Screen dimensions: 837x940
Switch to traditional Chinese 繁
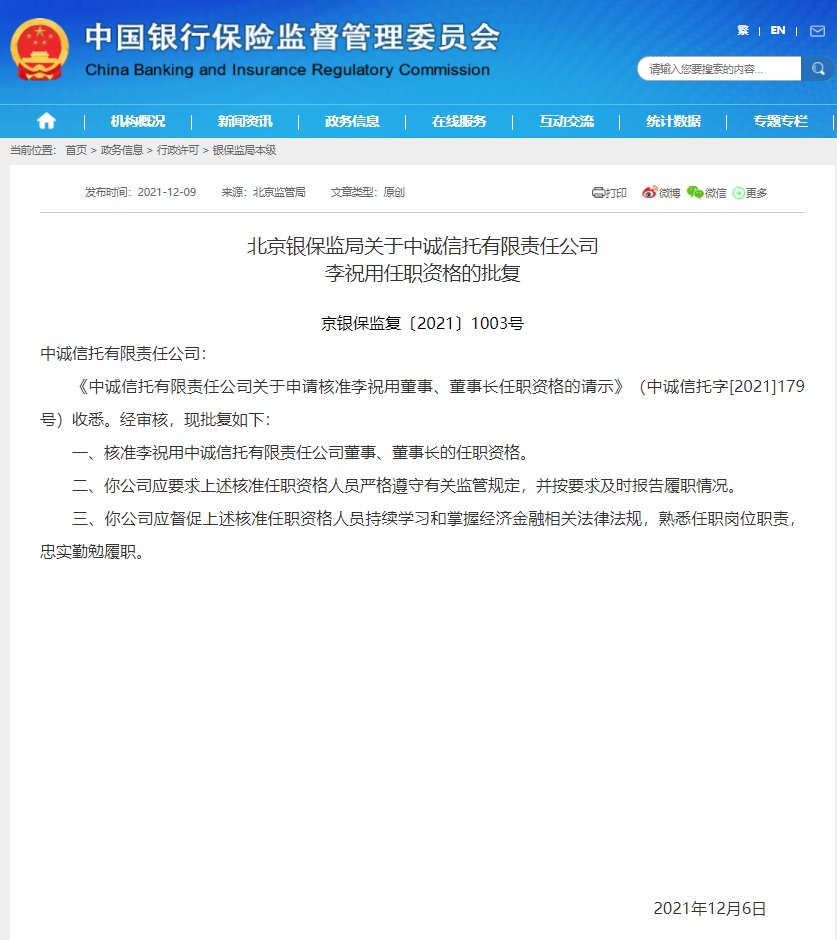[743, 31]
